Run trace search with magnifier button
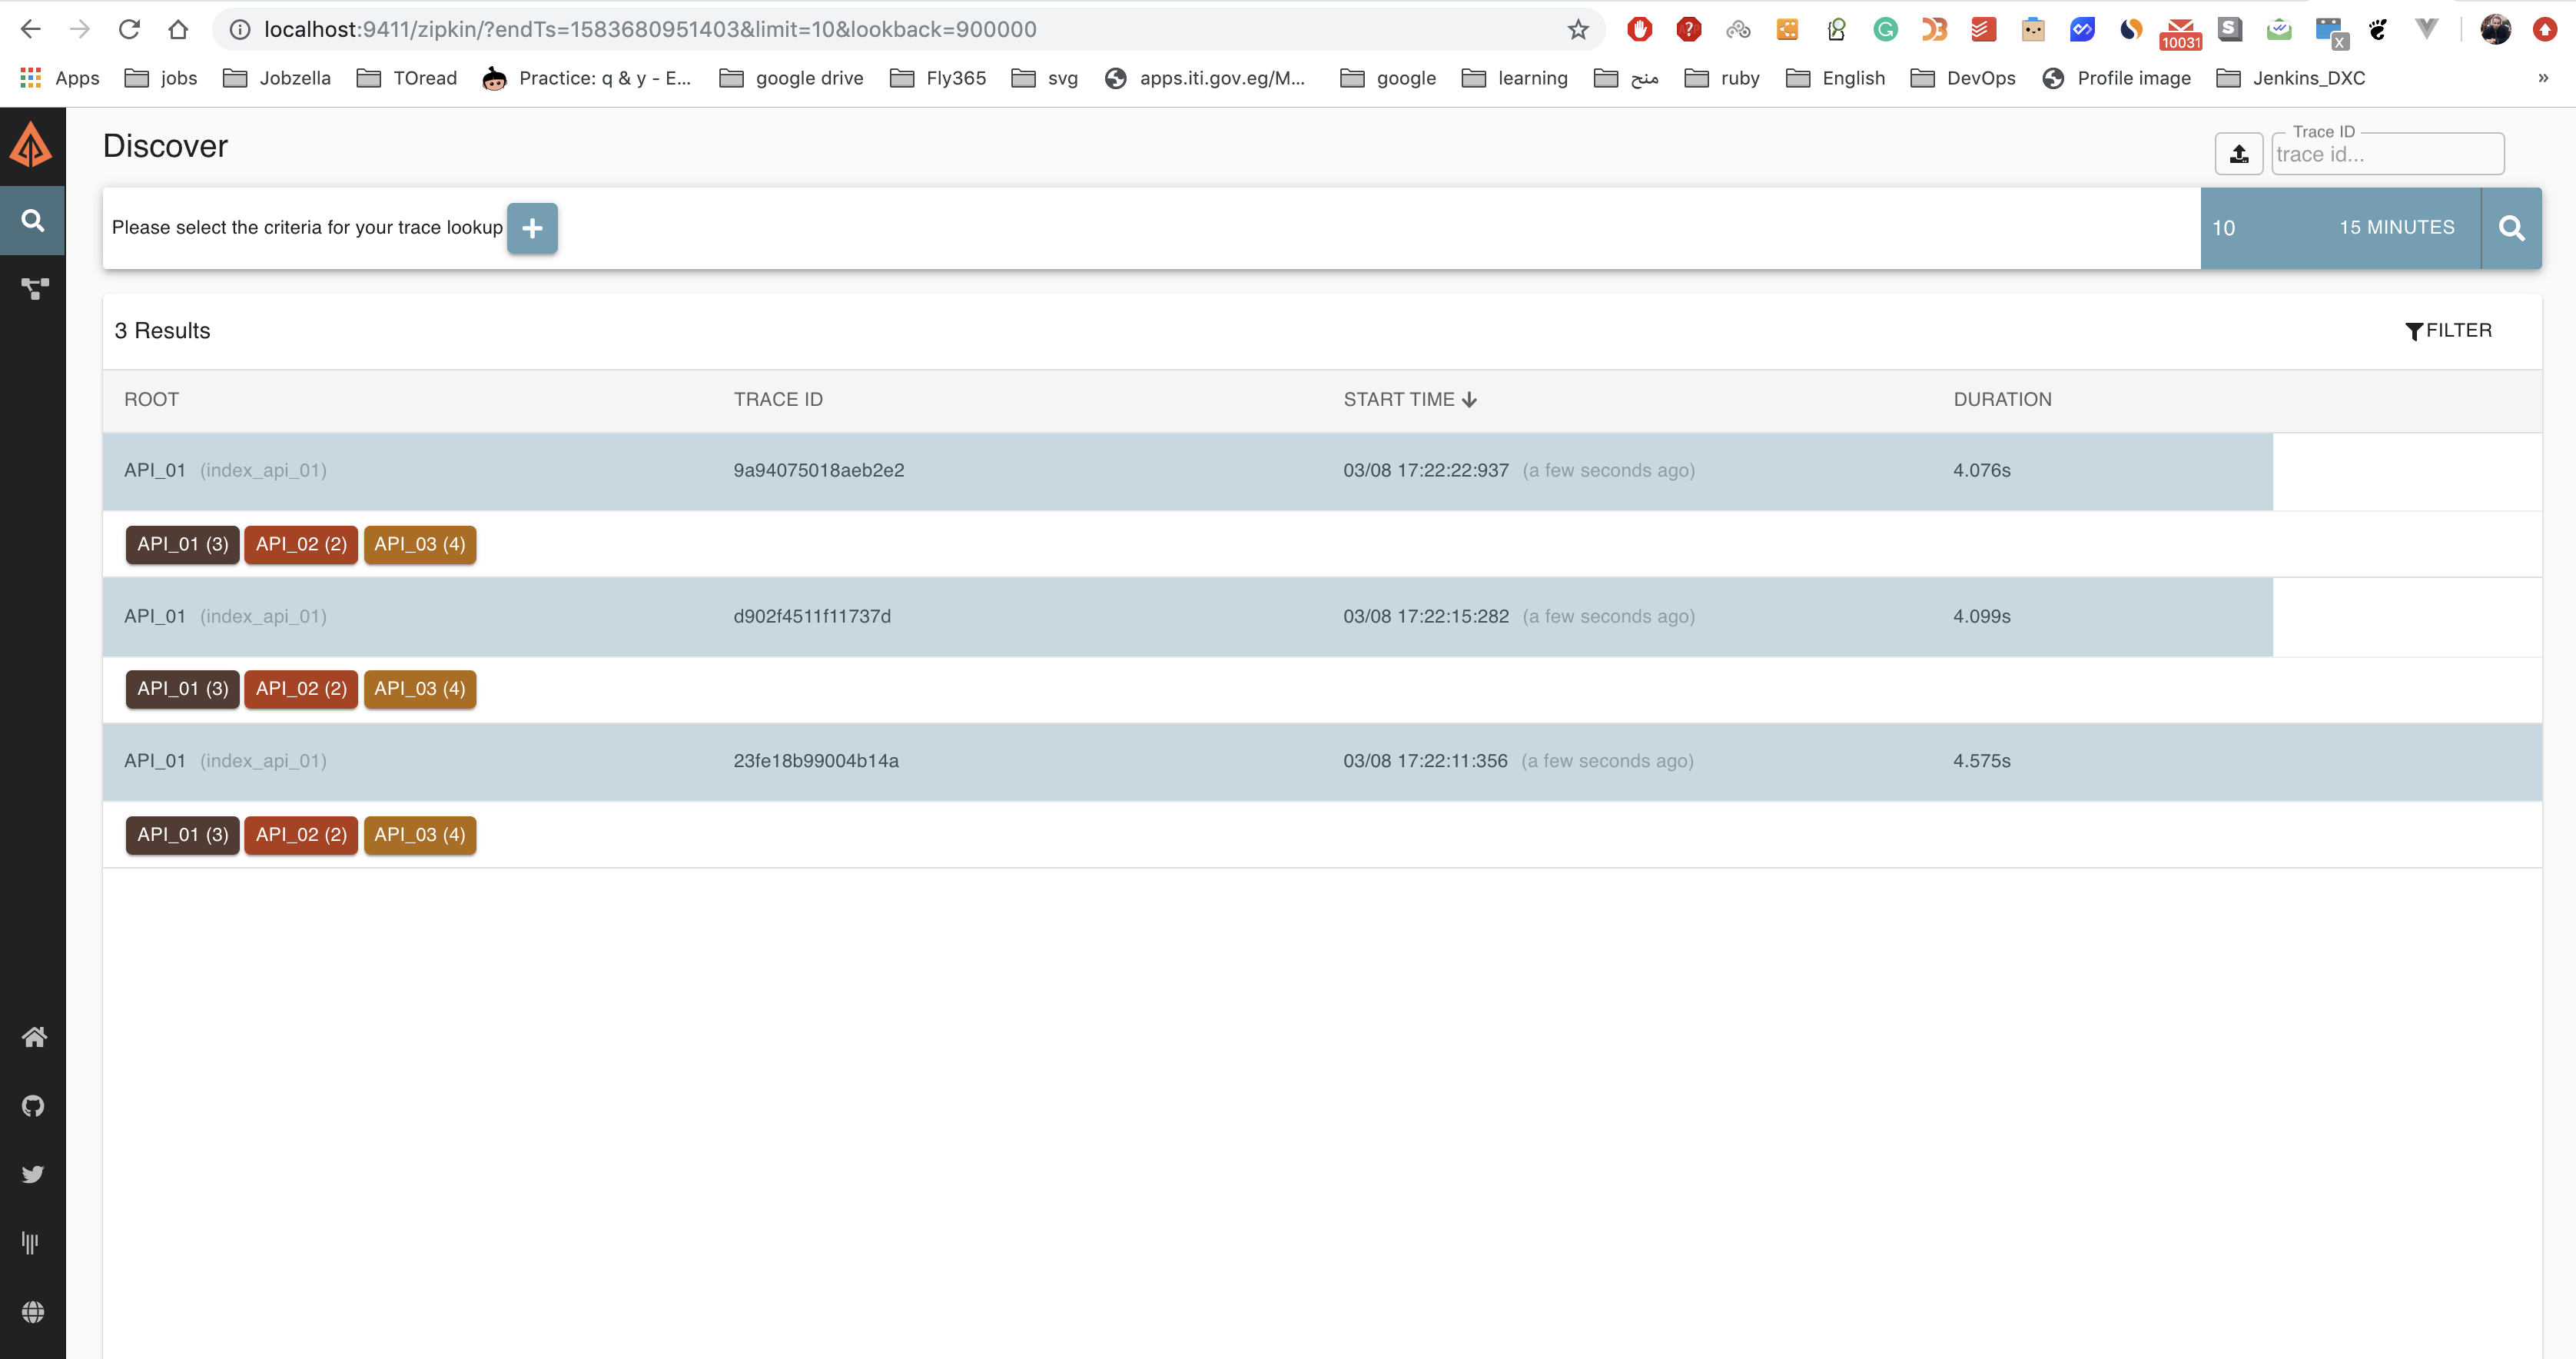 point(2511,228)
